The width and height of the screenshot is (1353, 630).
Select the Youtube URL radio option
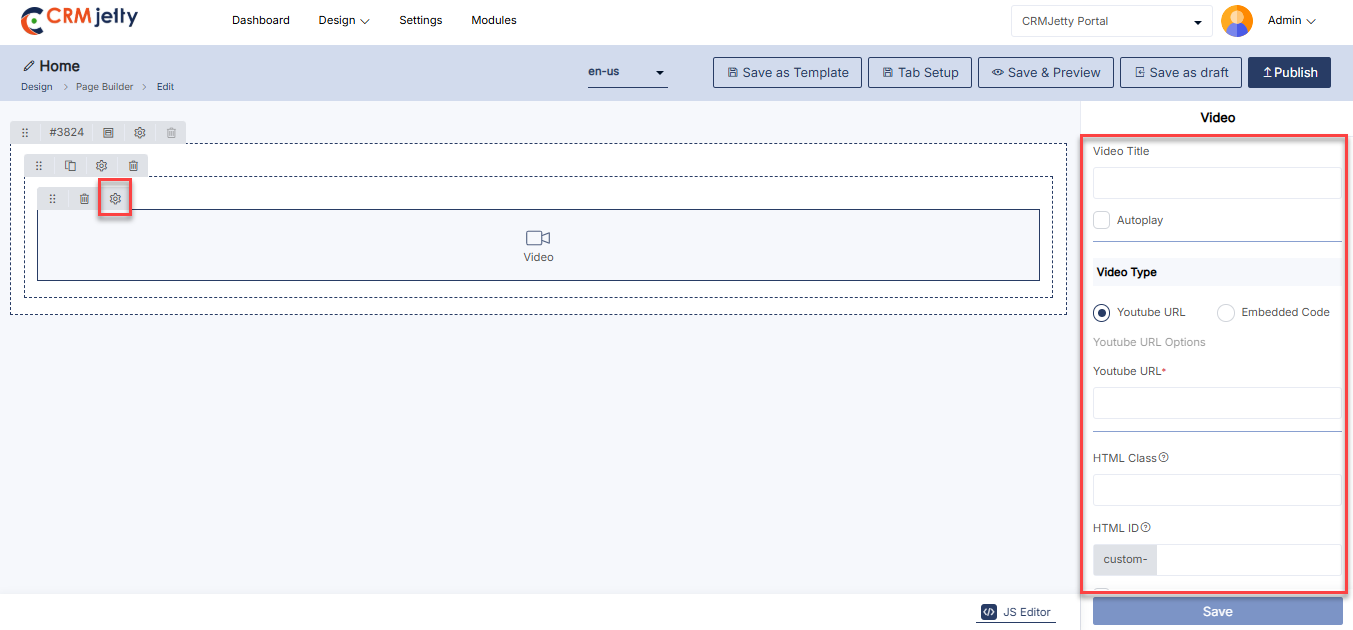pyautogui.click(x=1102, y=313)
